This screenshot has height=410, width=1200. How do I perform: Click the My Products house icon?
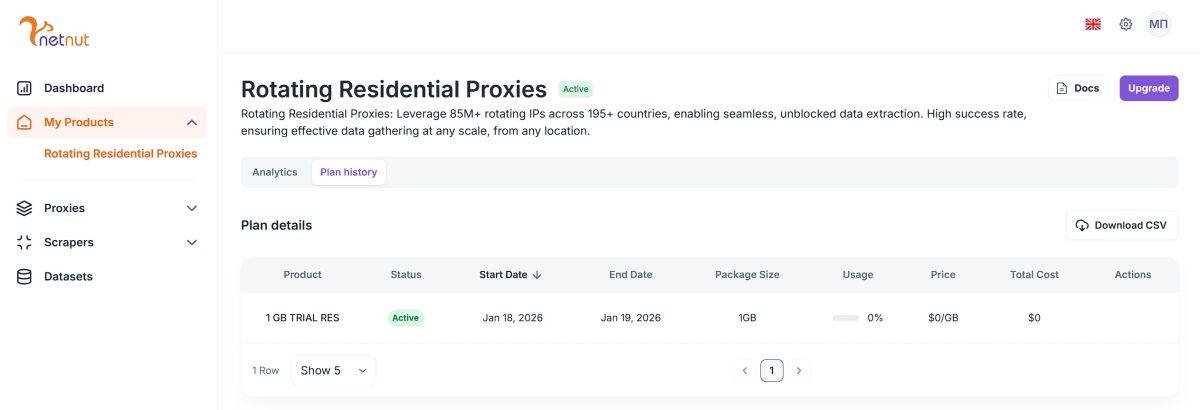(x=25, y=122)
